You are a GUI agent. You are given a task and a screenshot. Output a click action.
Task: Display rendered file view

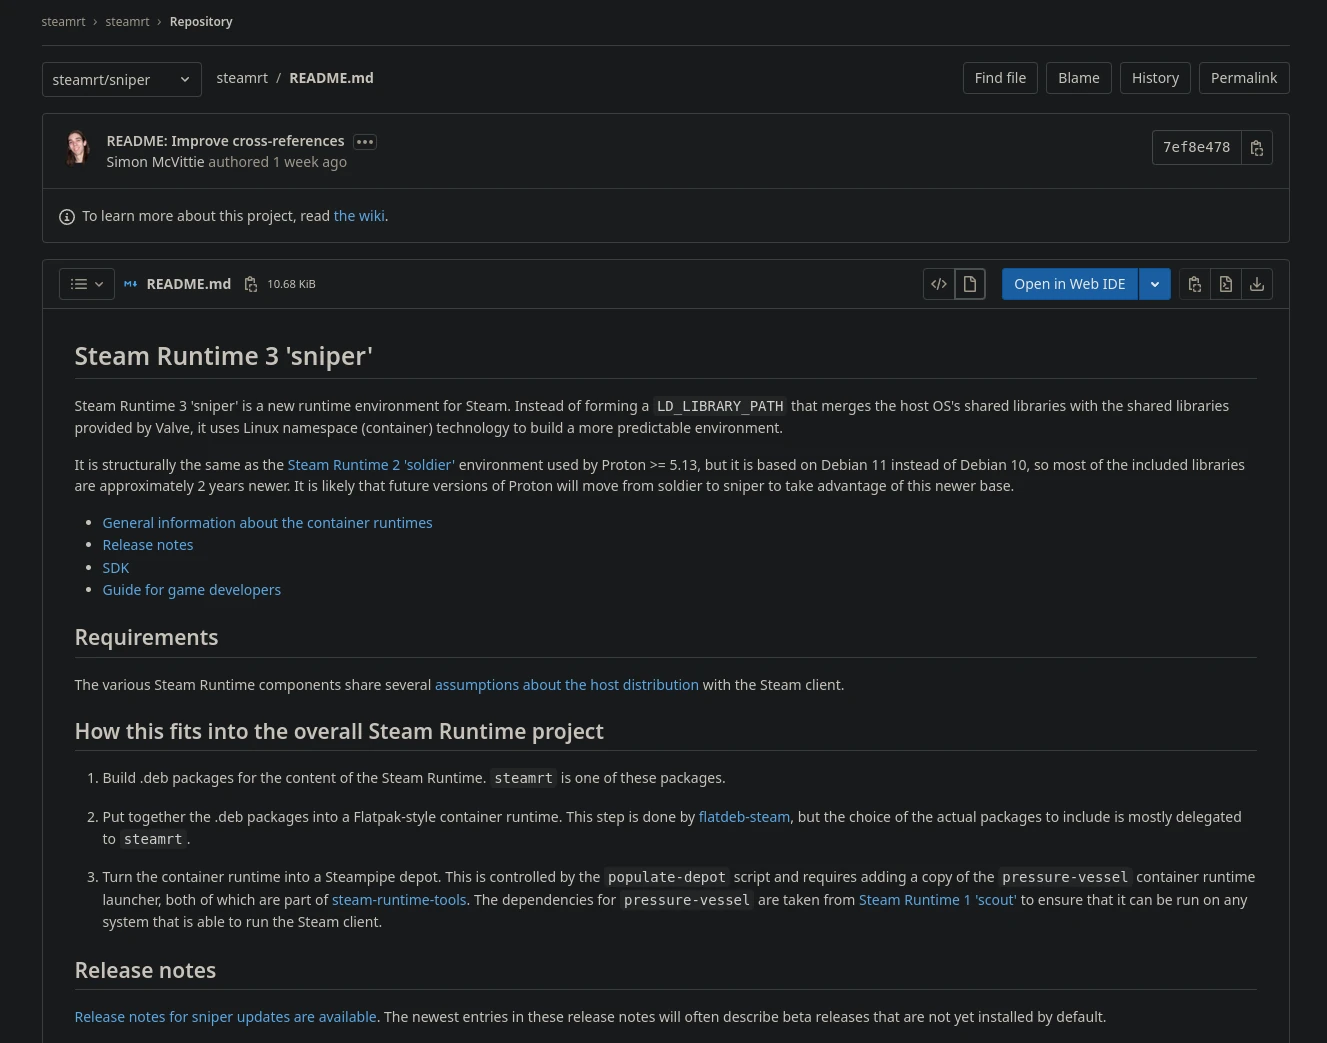click(970, 284)
